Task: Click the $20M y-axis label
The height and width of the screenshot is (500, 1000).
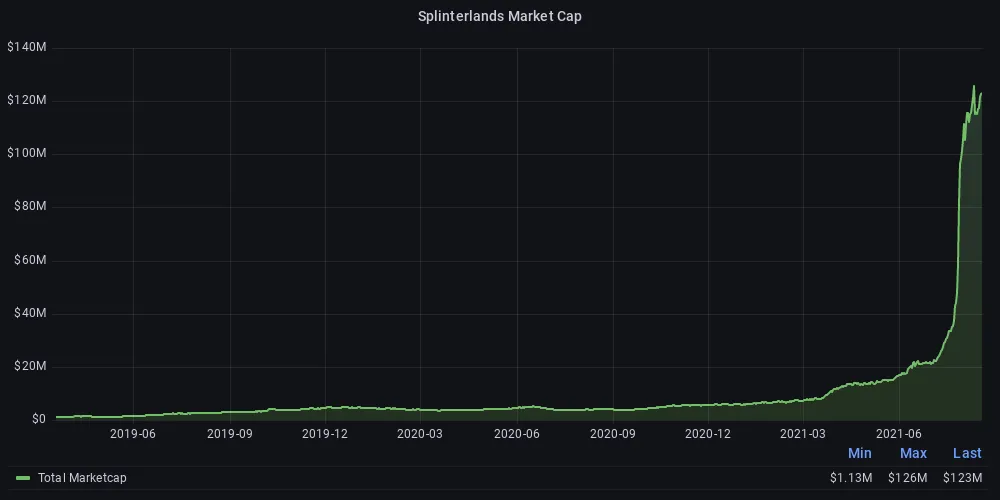Action: click(x=29, y=366)
